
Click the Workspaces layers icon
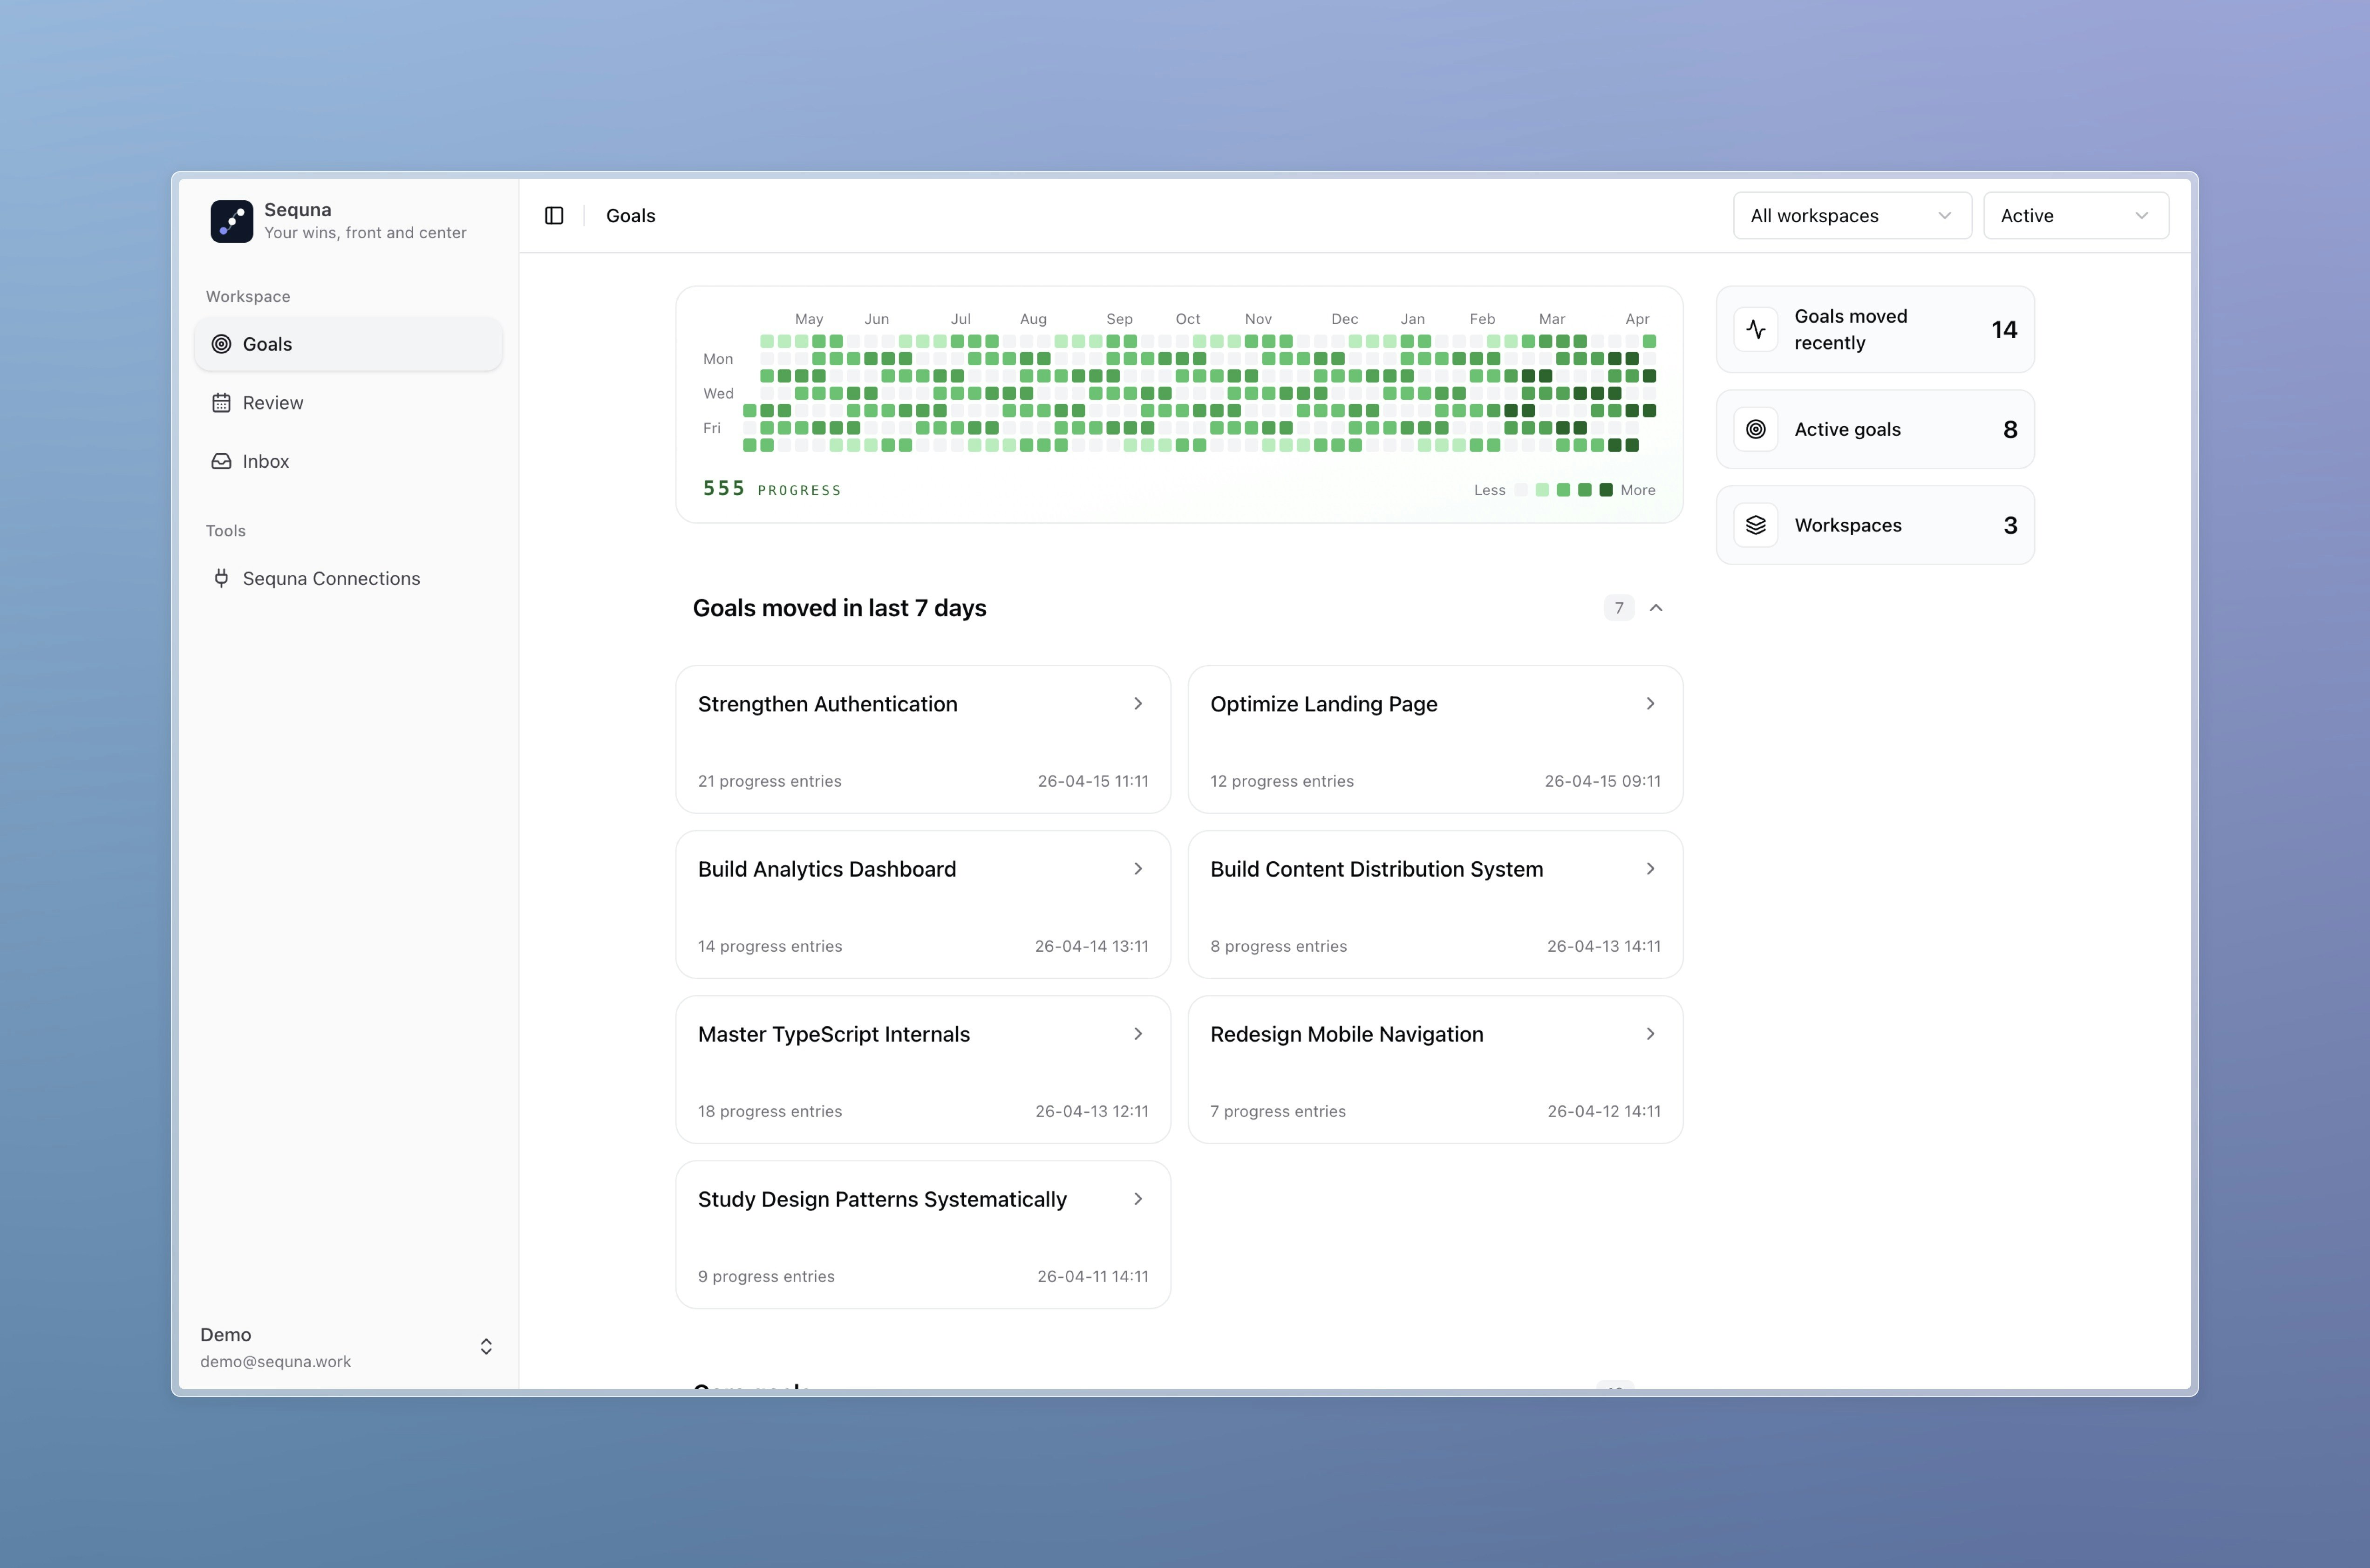pyautogui.click(x=1755, y=525)
